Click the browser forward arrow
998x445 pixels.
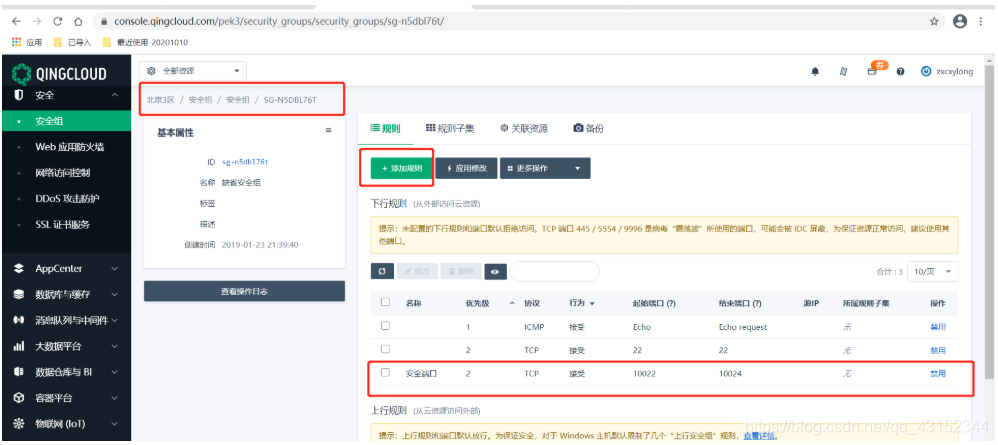pyautogui.click(x=36, y=21)
